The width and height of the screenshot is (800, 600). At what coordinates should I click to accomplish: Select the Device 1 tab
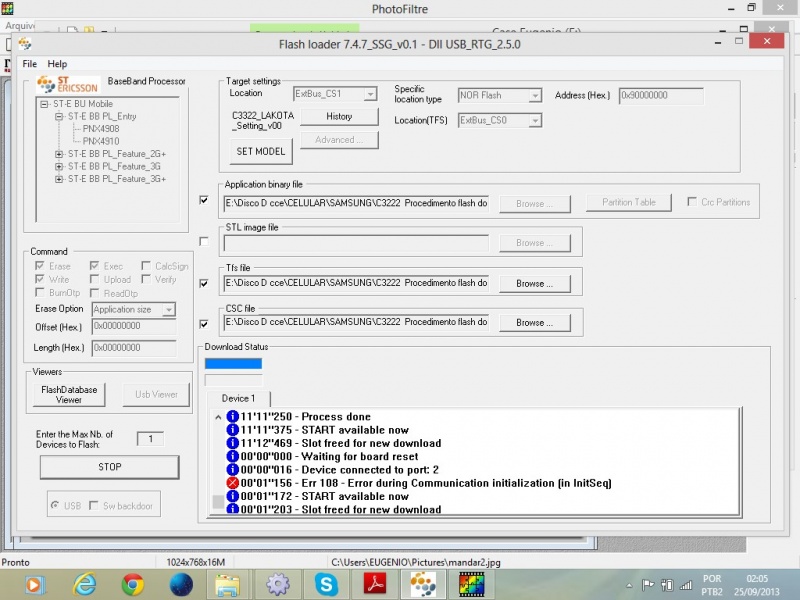[x=238, y=398]
